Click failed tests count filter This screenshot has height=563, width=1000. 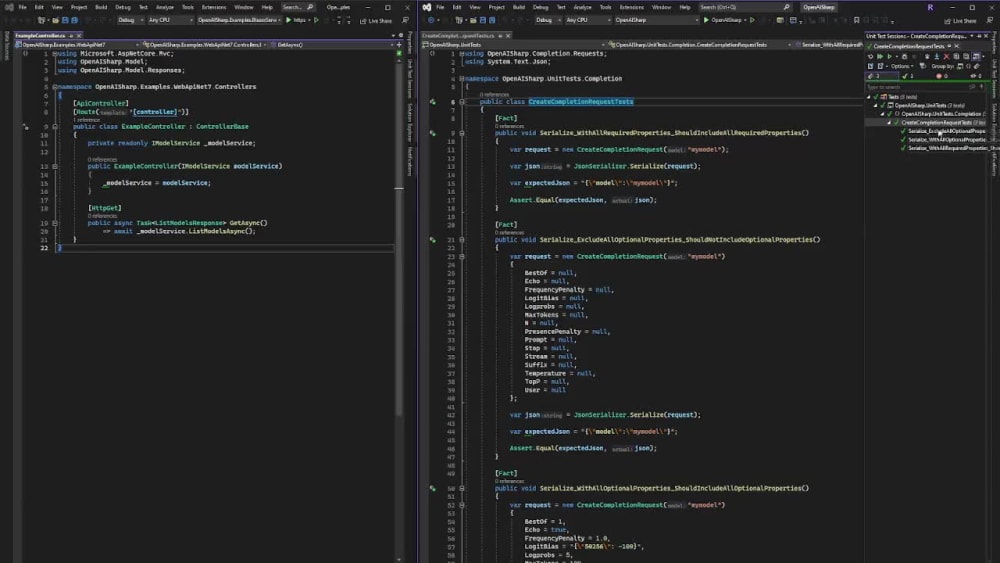point(942,76)
